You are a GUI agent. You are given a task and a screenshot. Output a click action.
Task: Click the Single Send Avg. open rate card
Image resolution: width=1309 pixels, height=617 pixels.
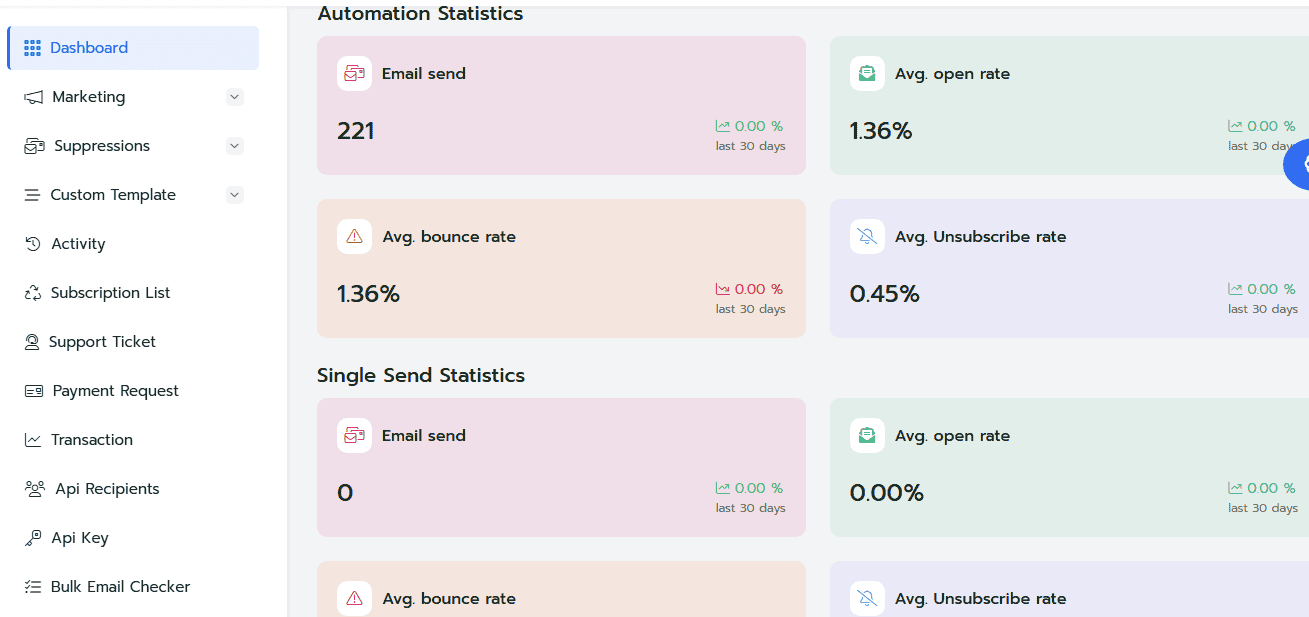coord(1068,467)
